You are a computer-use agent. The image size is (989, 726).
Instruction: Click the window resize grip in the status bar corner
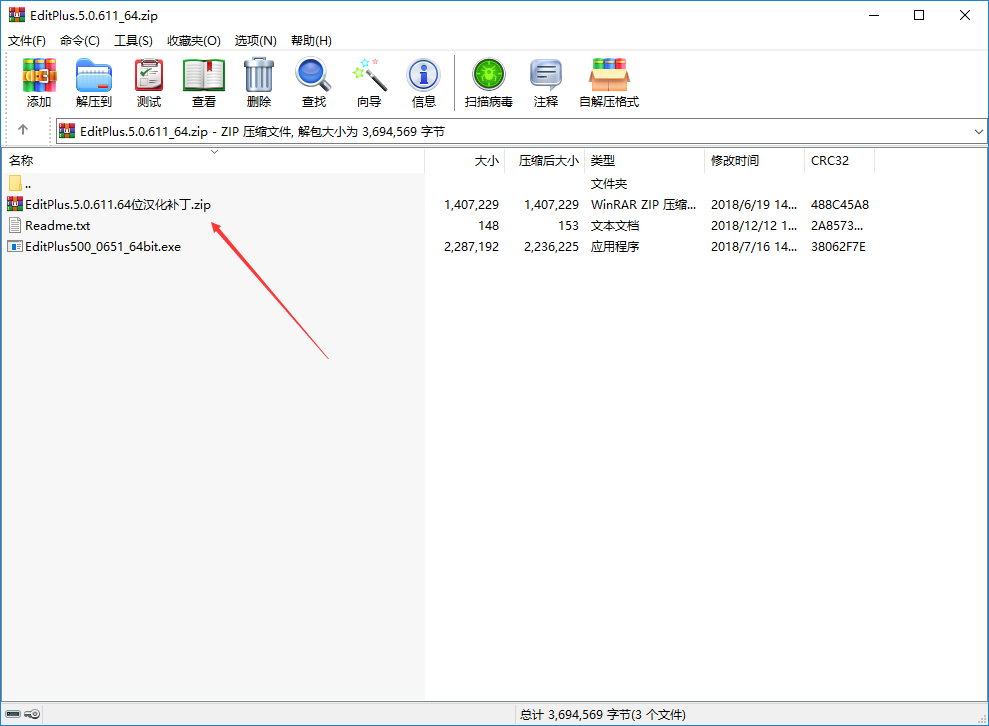point(981,718)
